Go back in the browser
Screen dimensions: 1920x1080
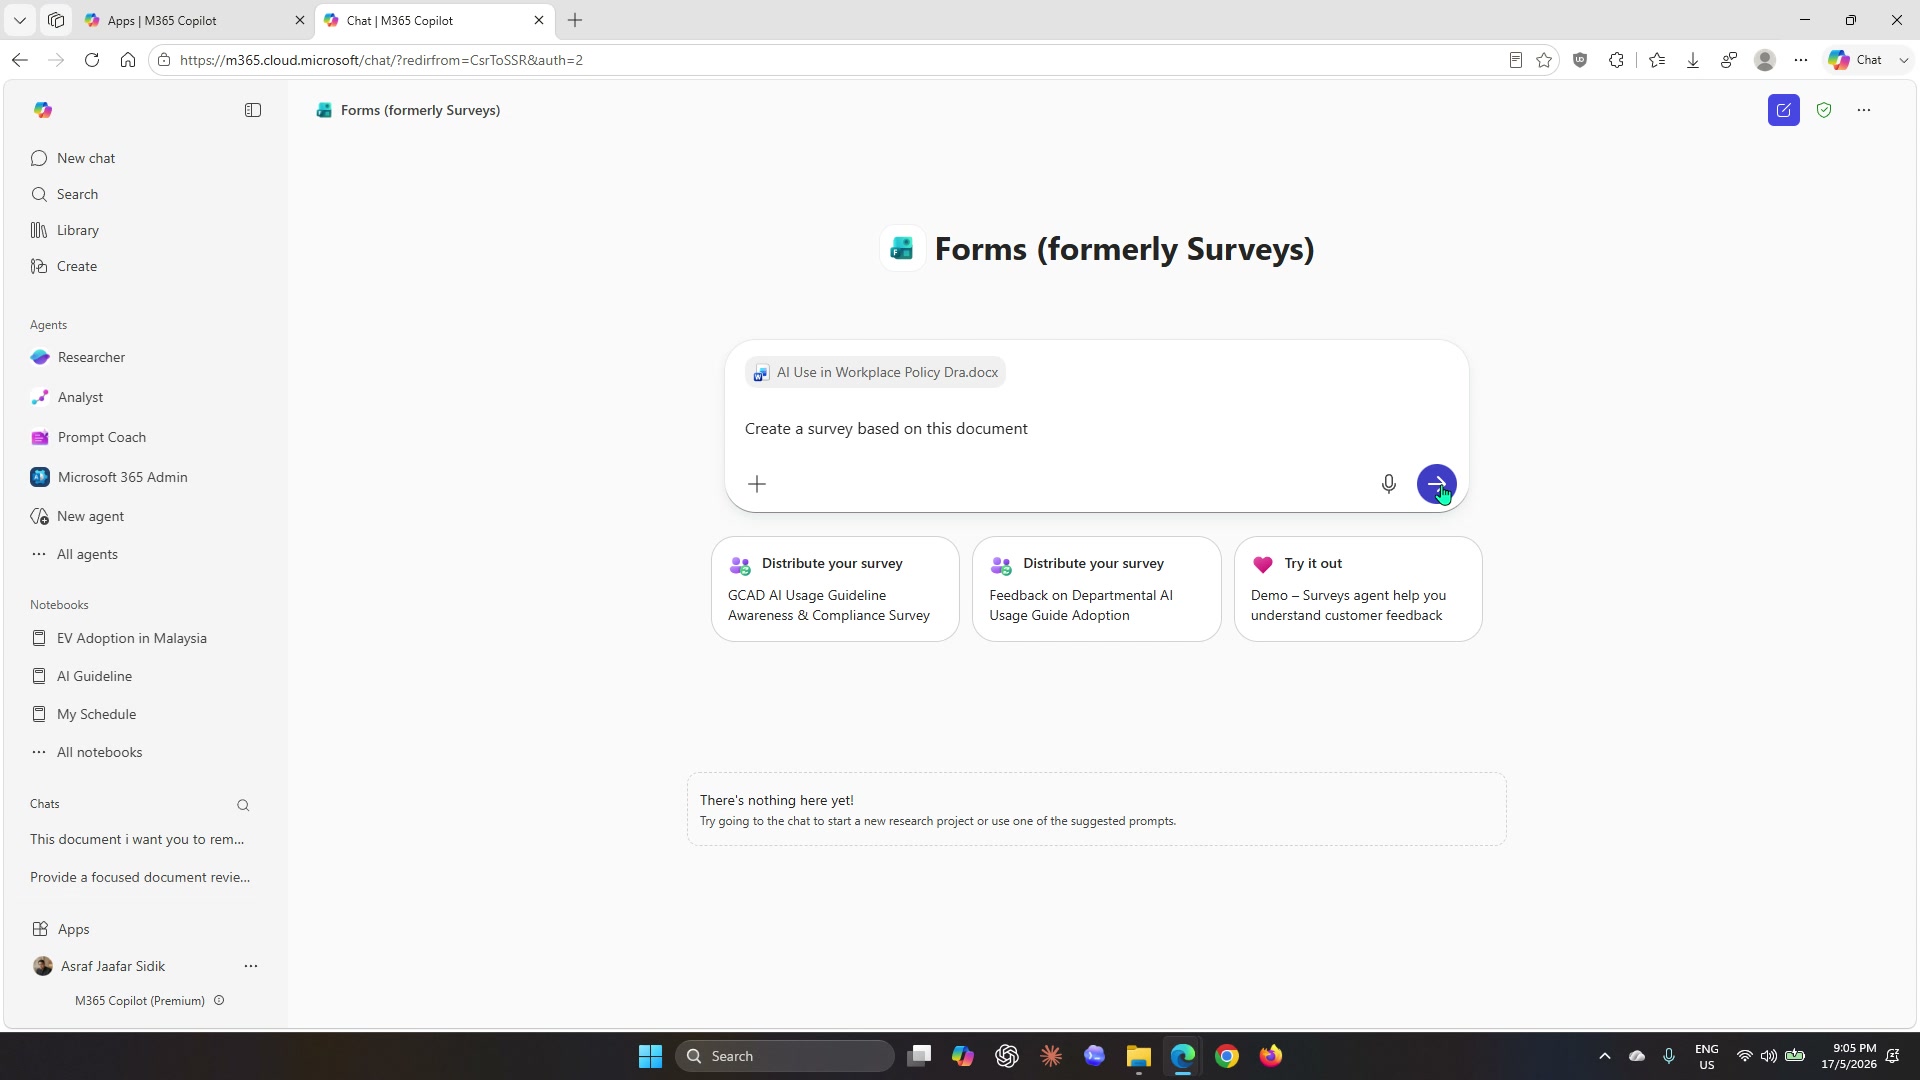pyautogui.click(x=20, y=60)
